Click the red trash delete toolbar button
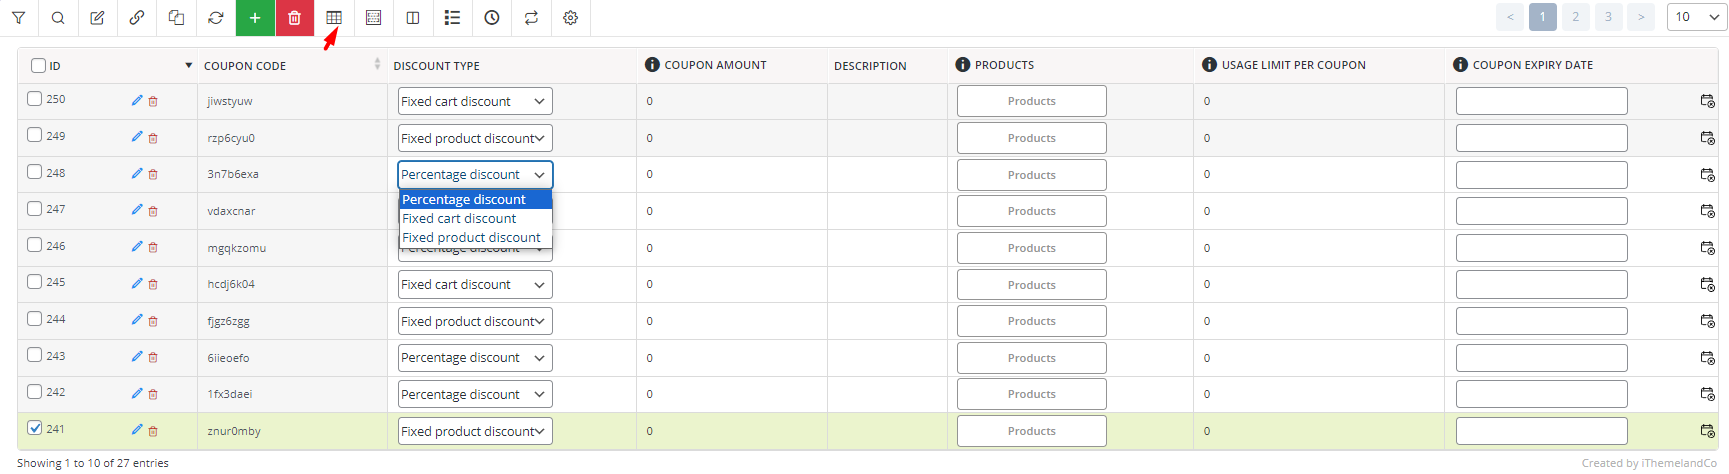This screenshot has width=1729, height=474. (x=294, y=18)
